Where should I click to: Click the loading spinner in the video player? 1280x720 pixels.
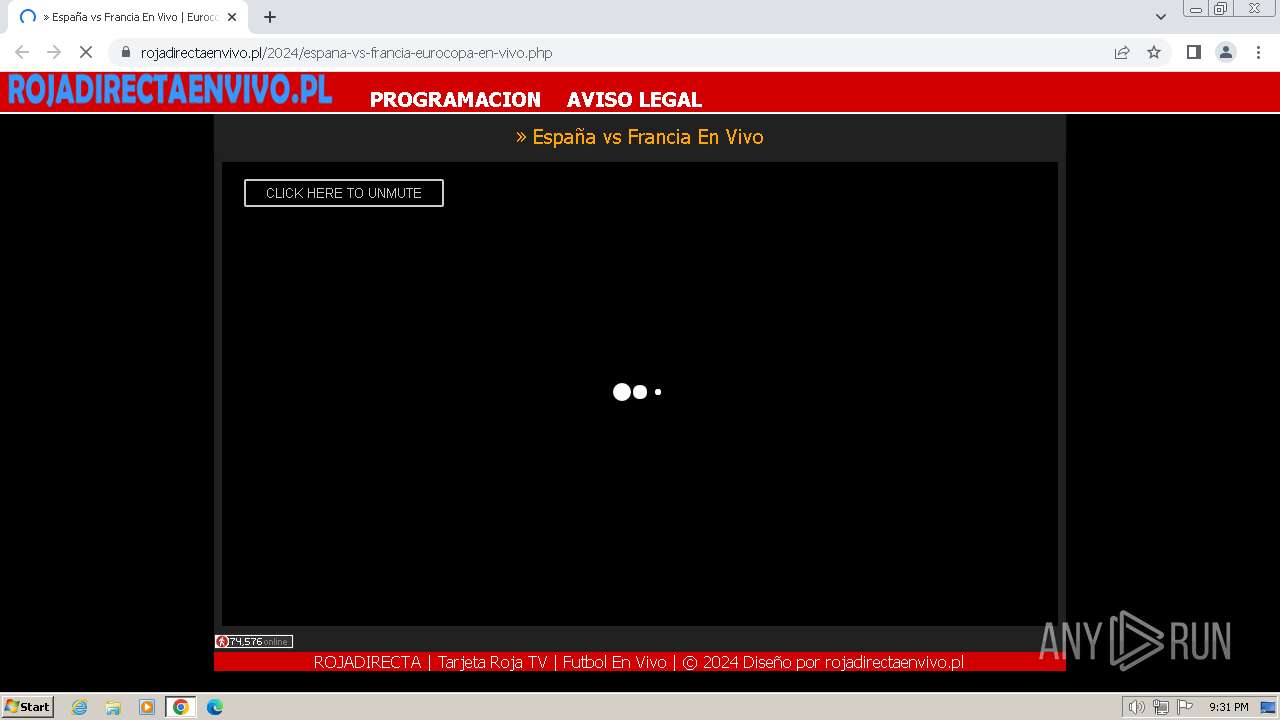(637, 392)
